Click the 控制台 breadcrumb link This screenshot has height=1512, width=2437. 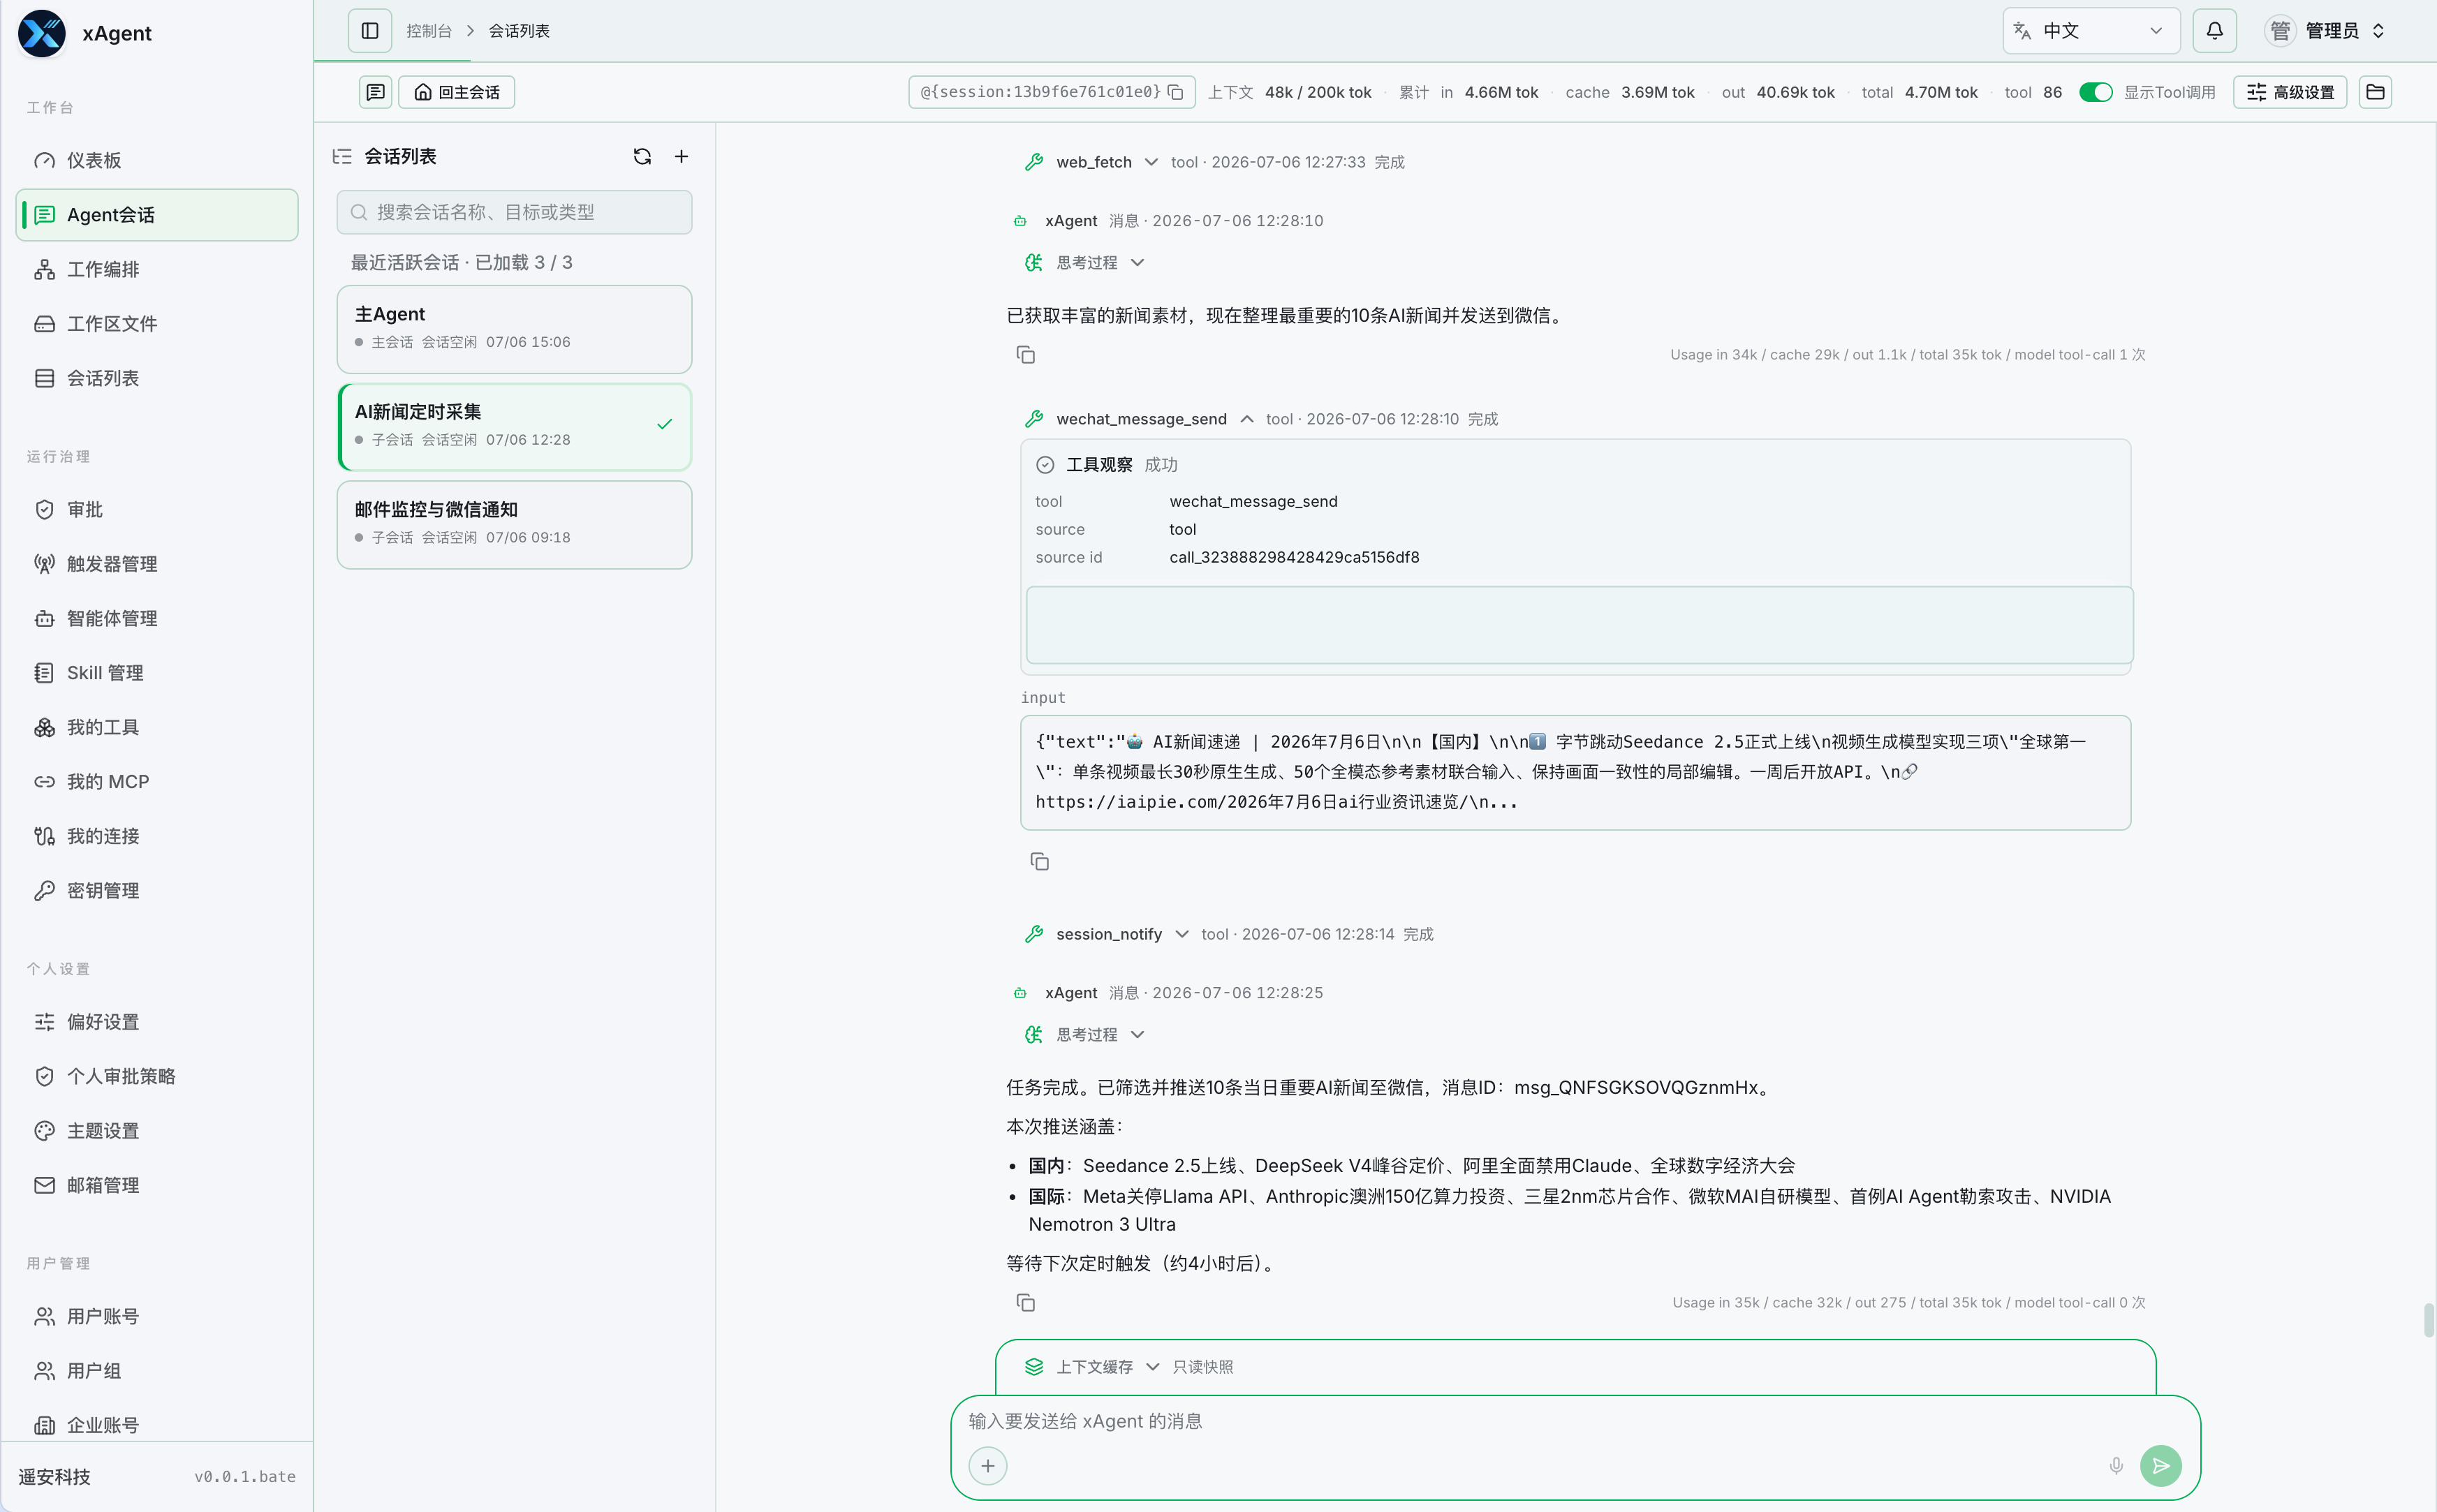pyautogui.click(x=428, y=31)
